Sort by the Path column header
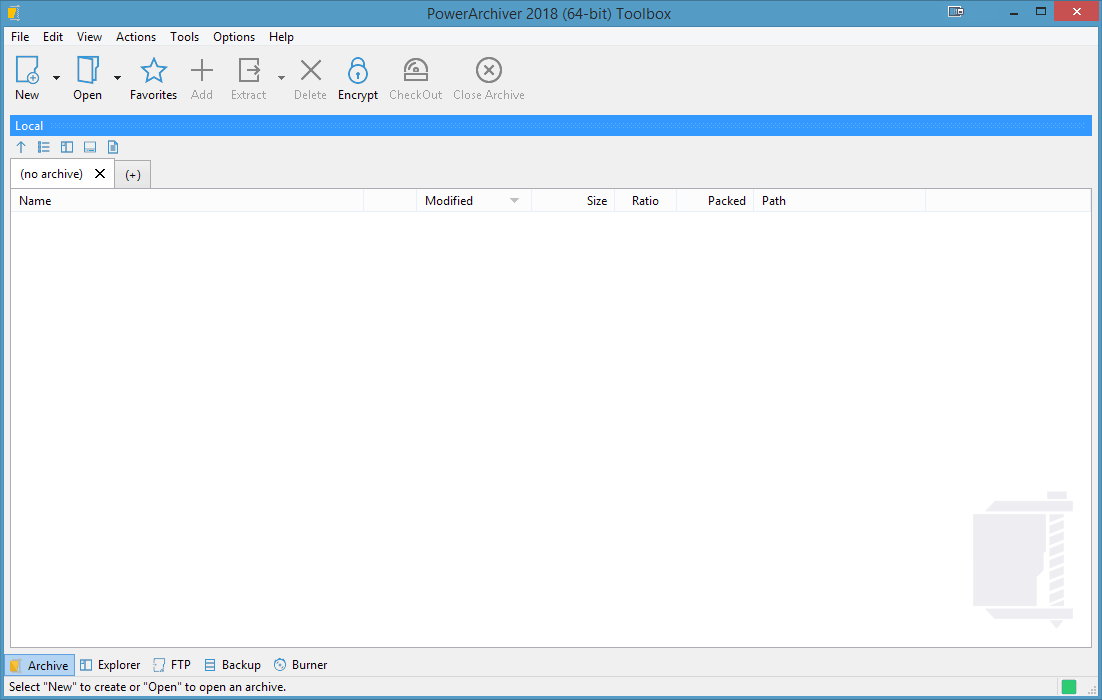The image size is (1102, 700). 839,201
